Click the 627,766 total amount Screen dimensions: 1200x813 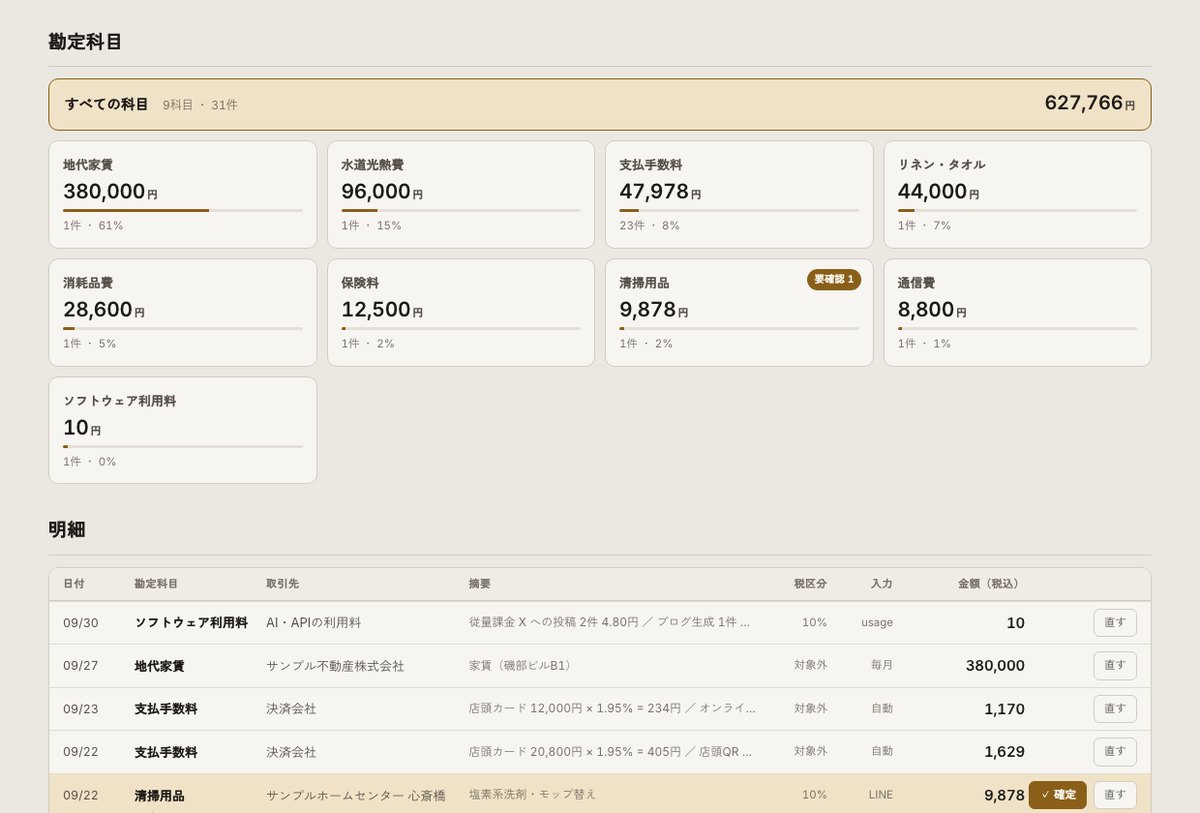(x=1090, y=103)
